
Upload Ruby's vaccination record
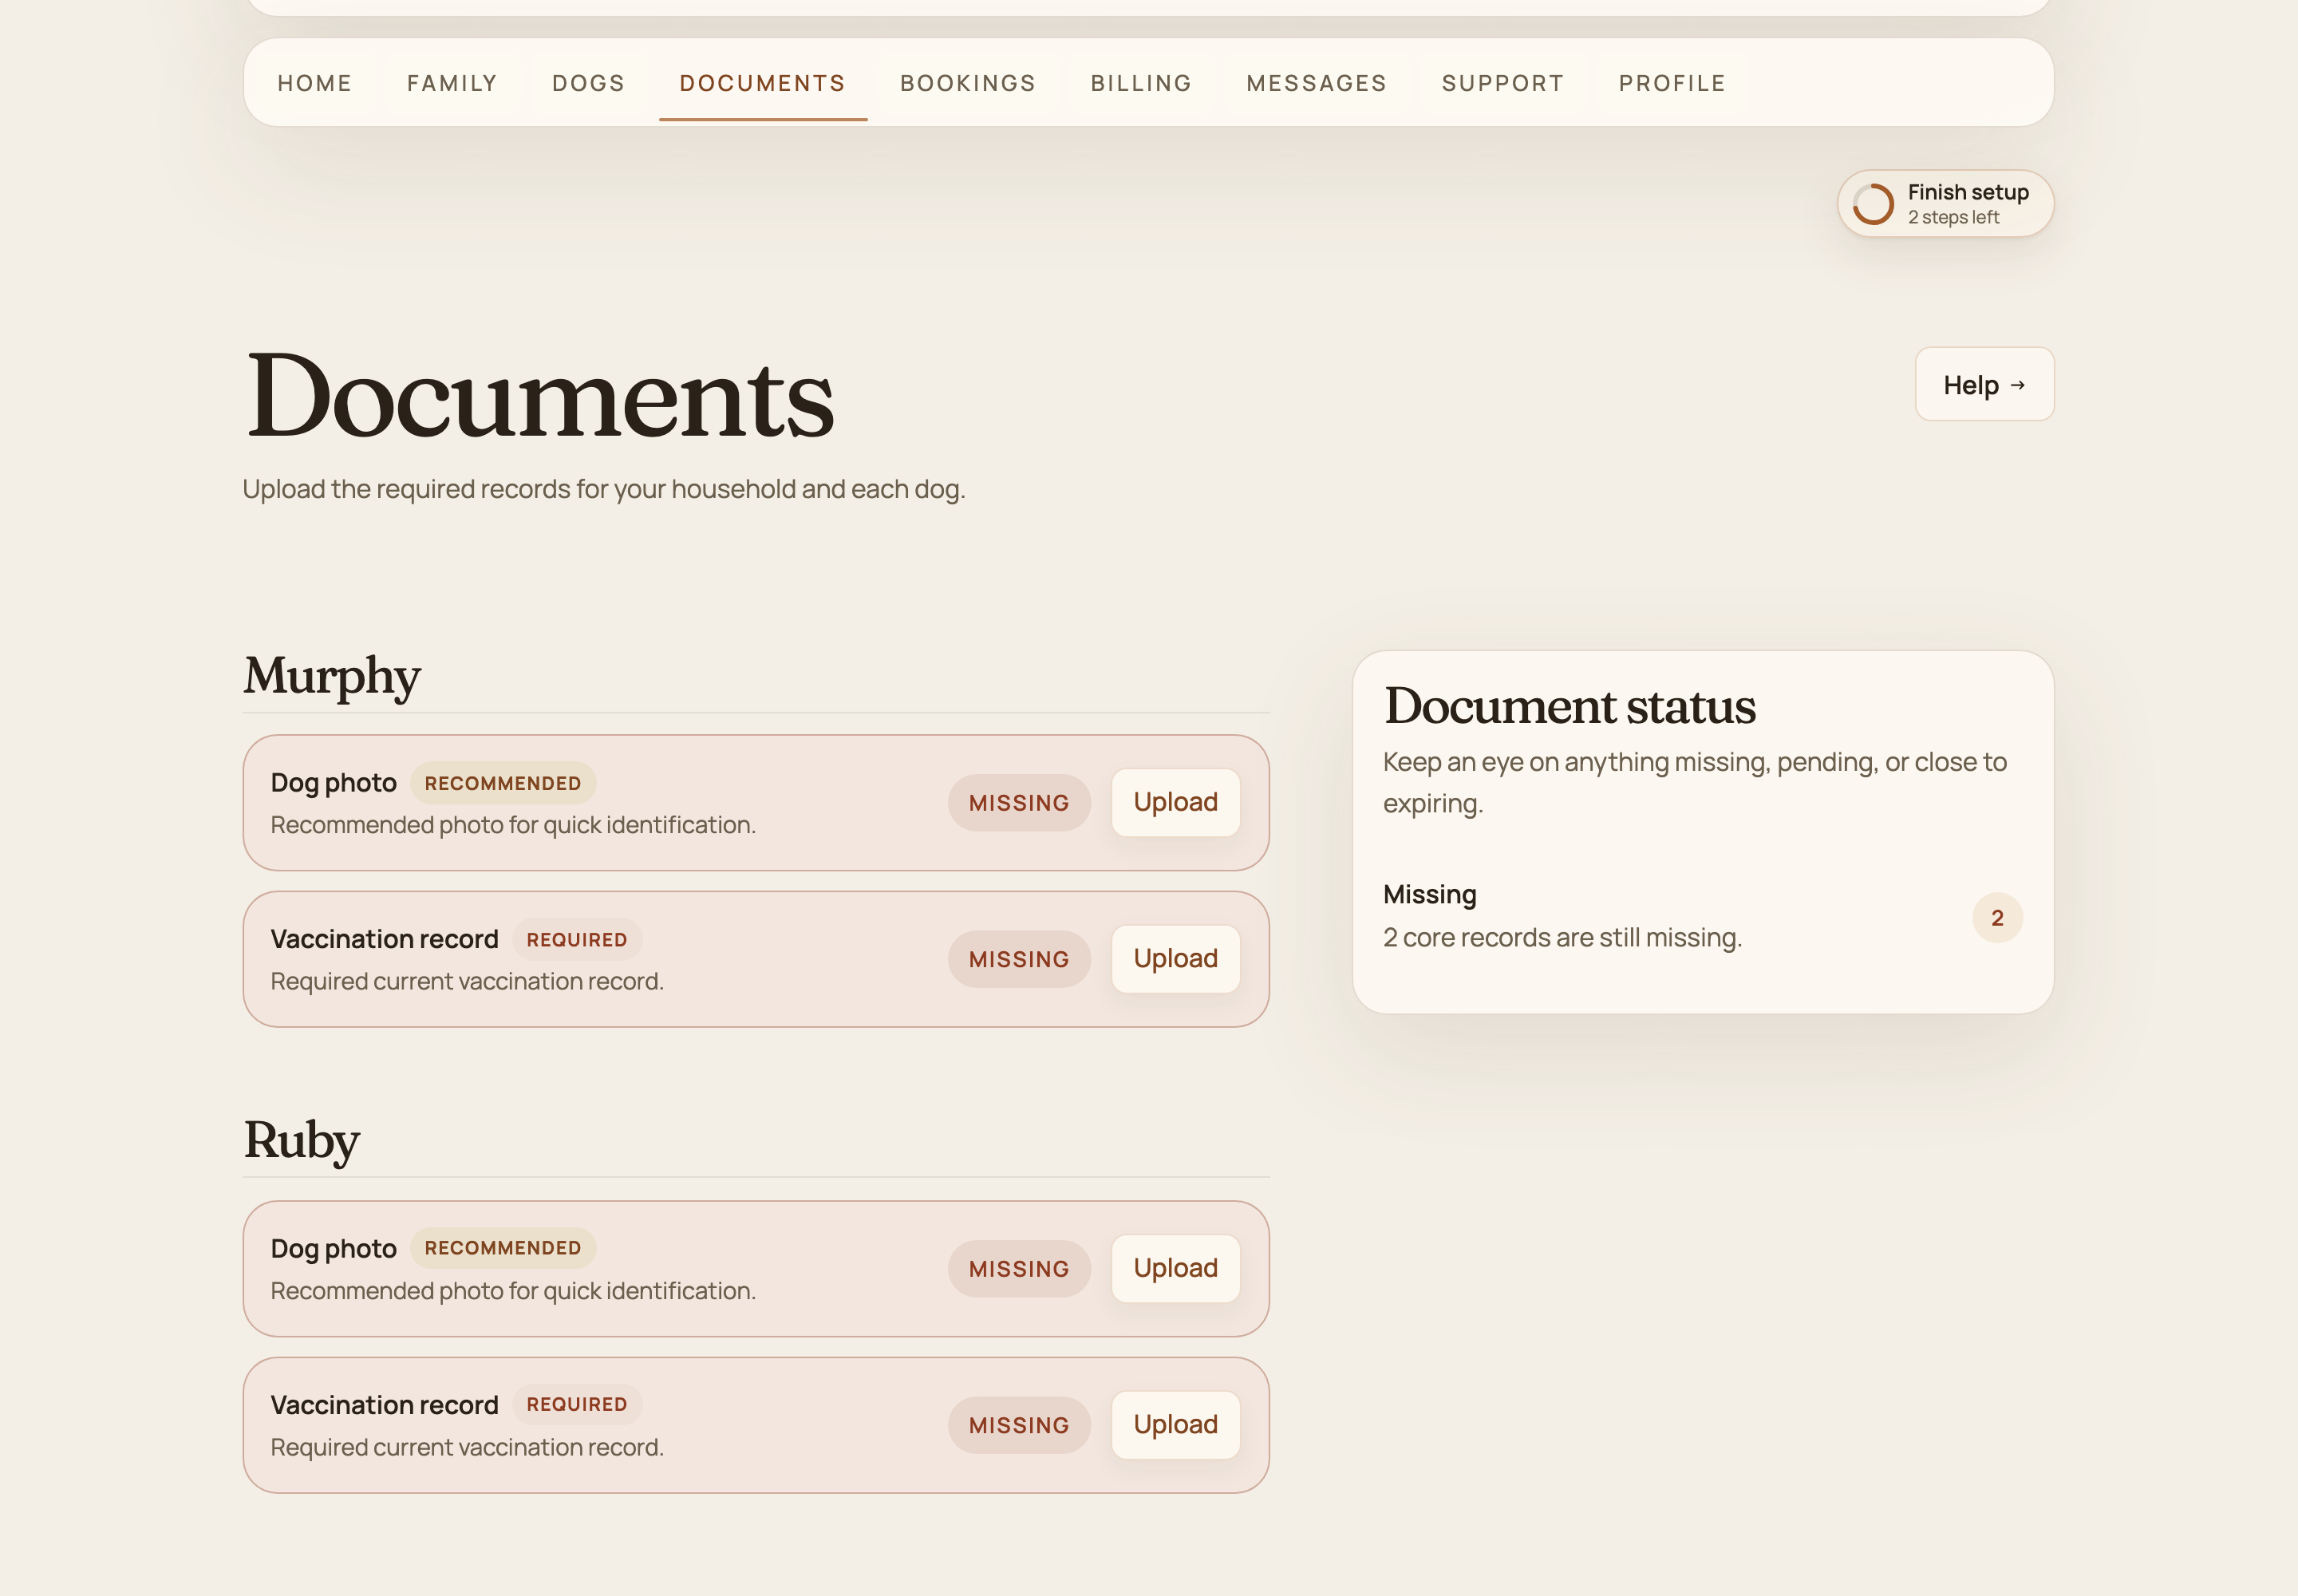point(1175,1425)
